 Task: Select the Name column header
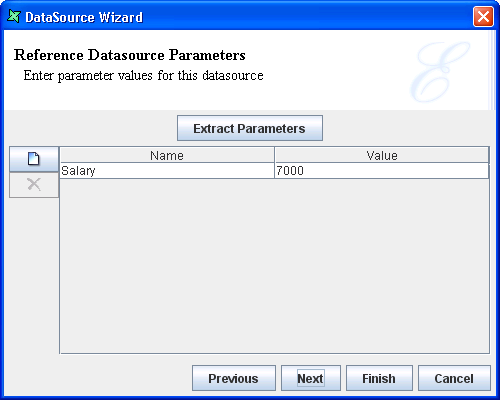click(x=167, y=155)
